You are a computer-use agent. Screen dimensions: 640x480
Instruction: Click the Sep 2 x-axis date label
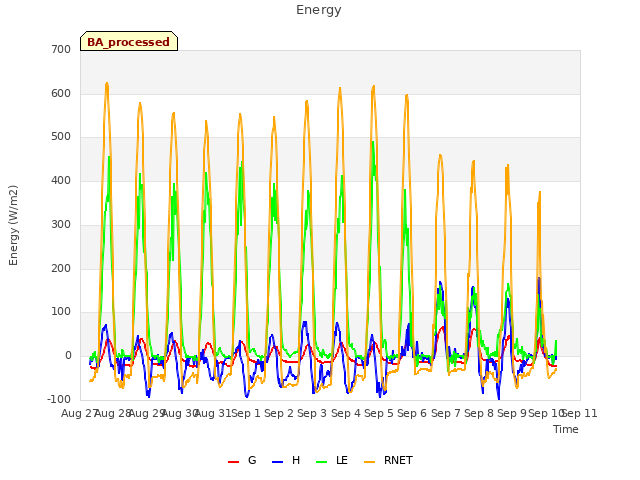tap(279, 413)
